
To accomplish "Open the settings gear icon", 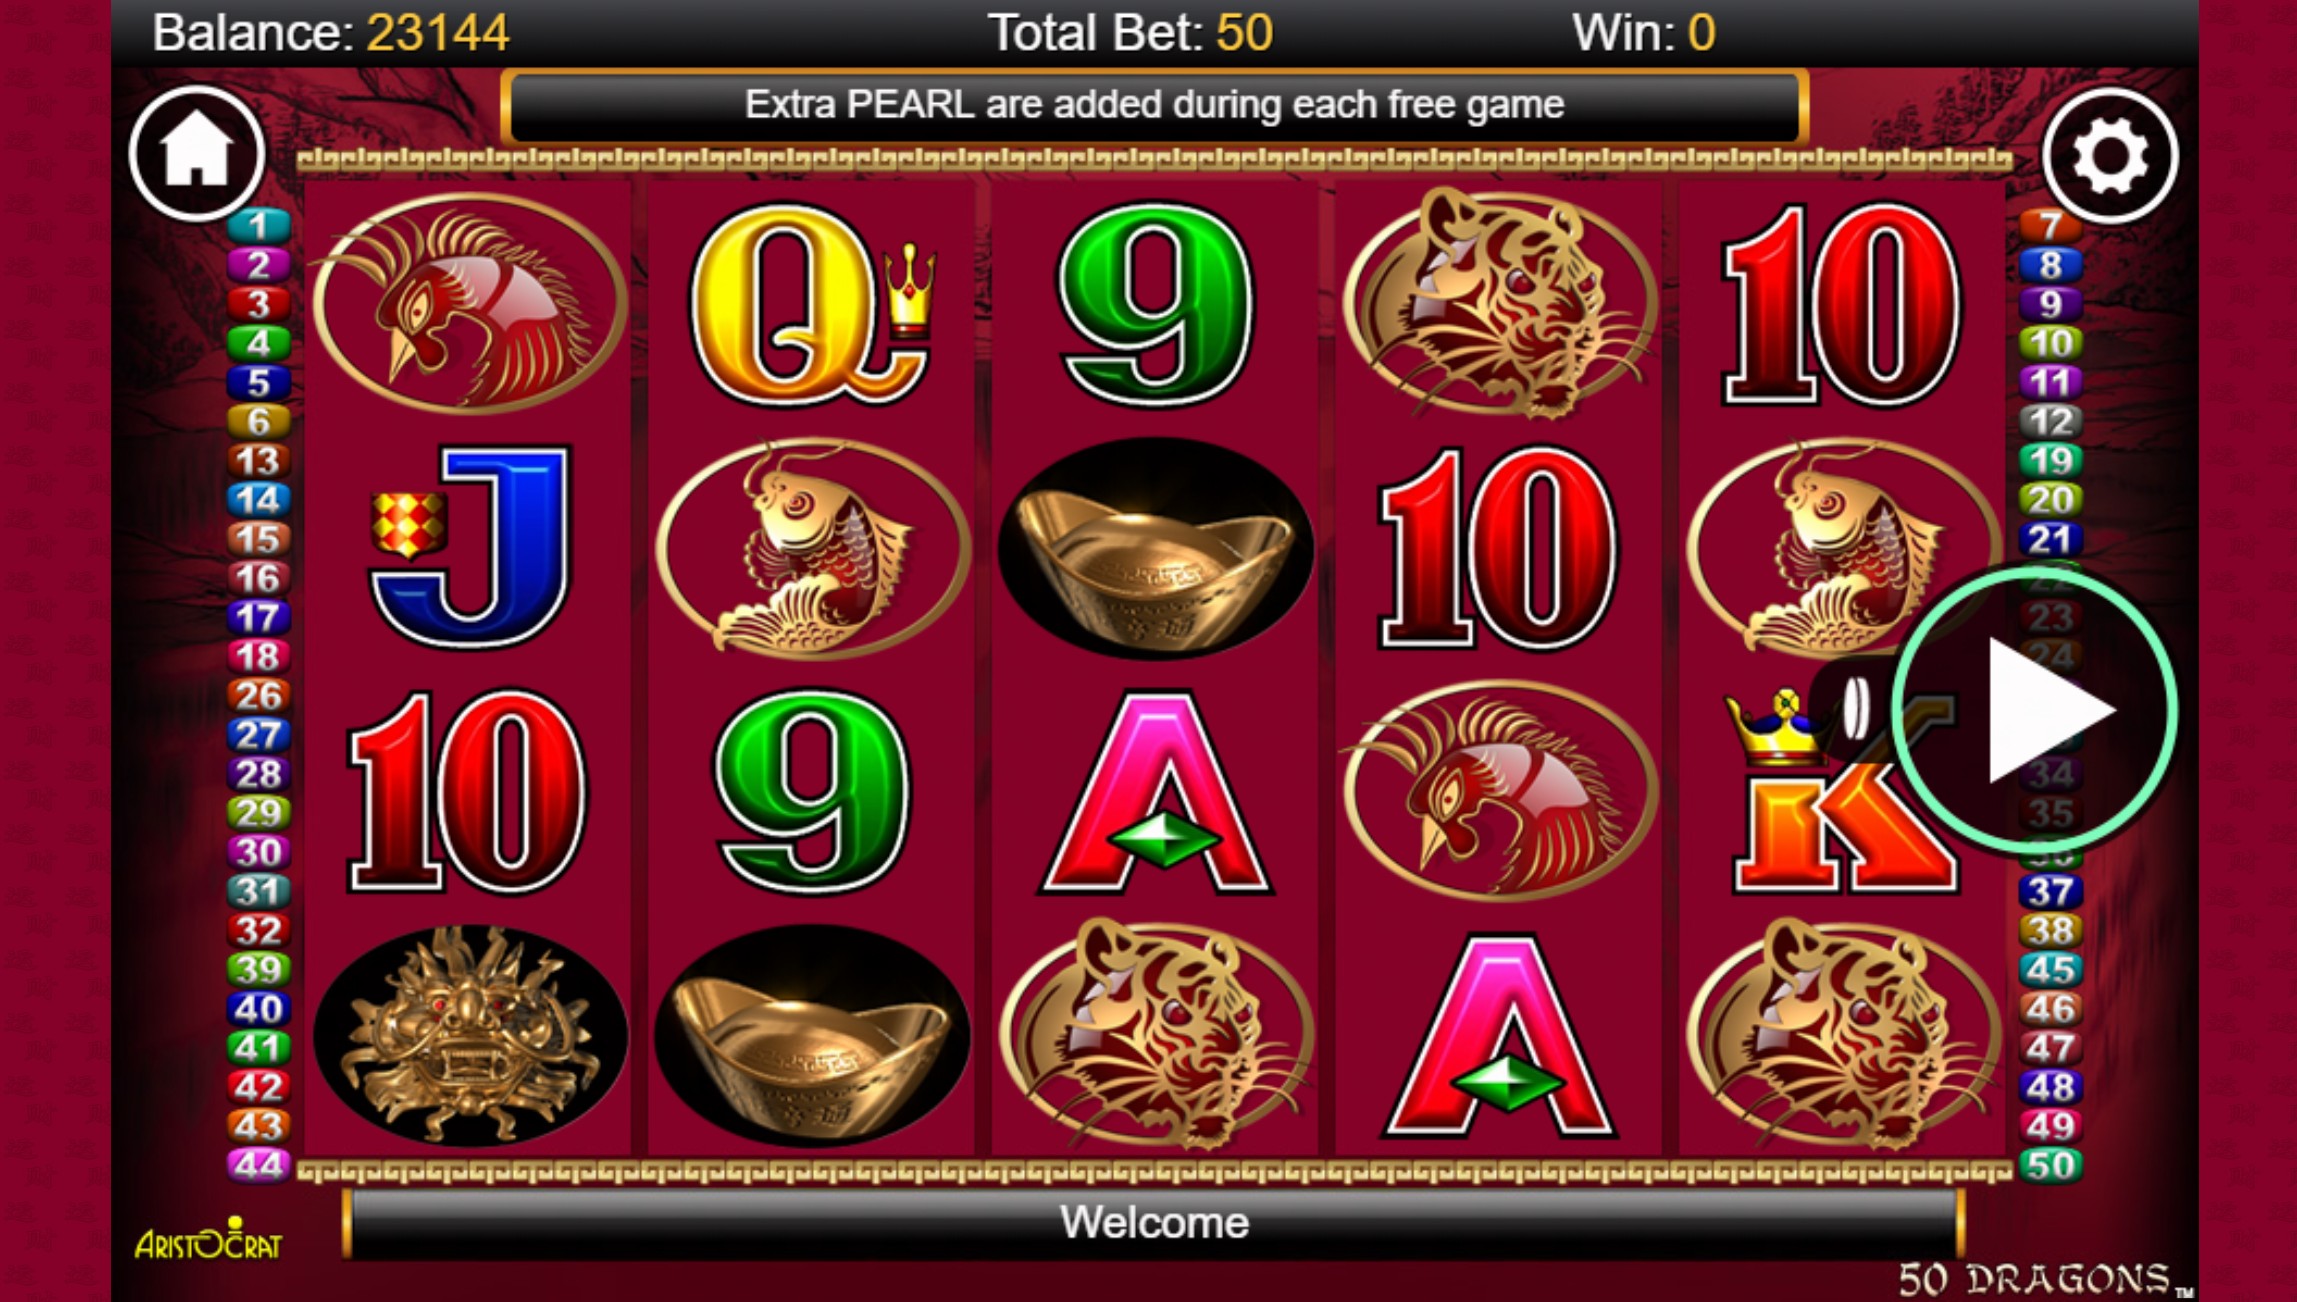I will tap(2110, 156).
